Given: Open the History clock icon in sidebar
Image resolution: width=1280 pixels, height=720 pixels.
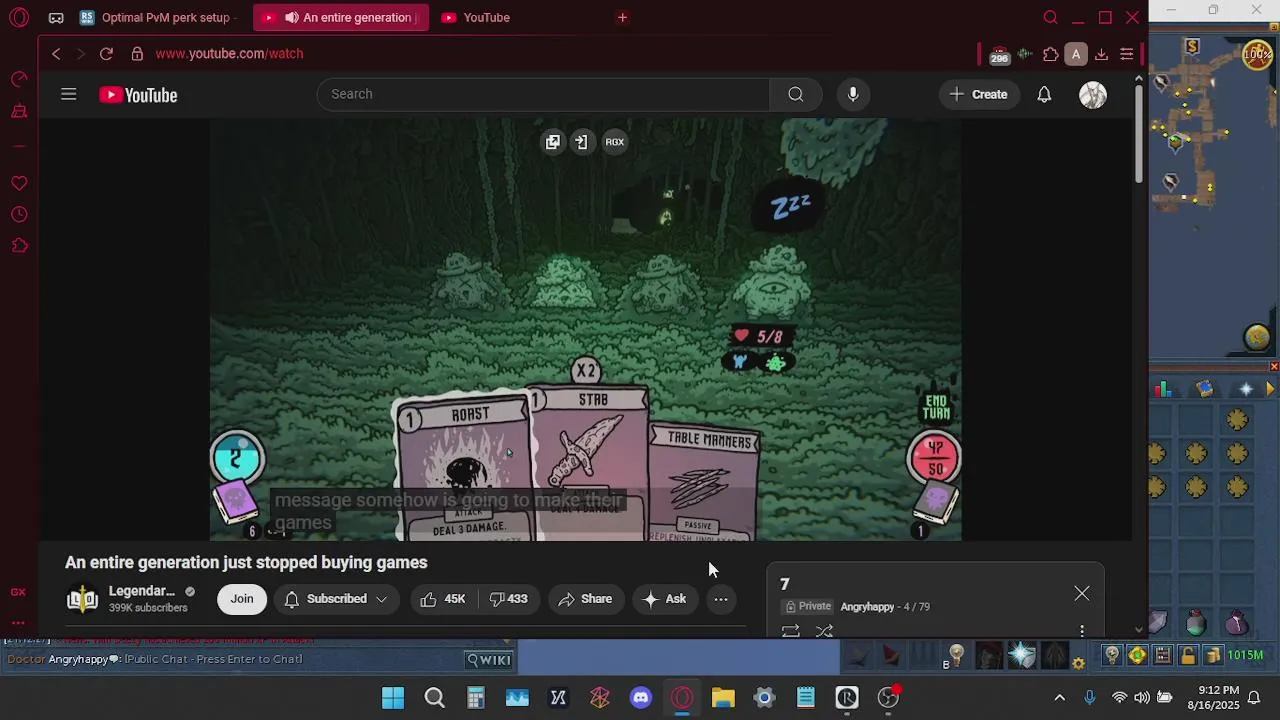Looking at the screenshot, I should click(19, 215).
